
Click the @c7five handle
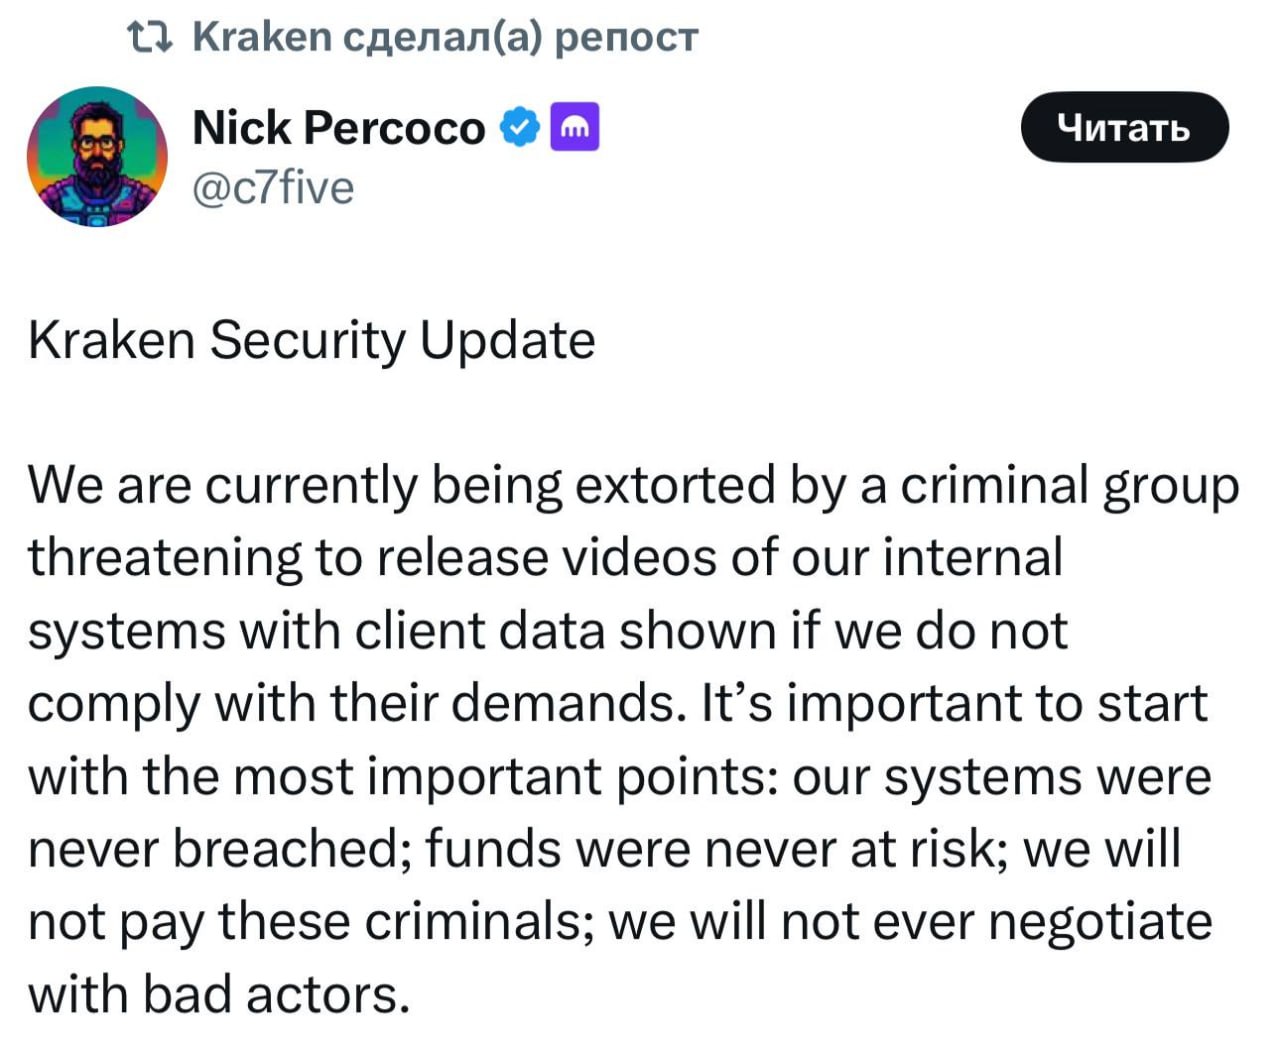[272, 187]
